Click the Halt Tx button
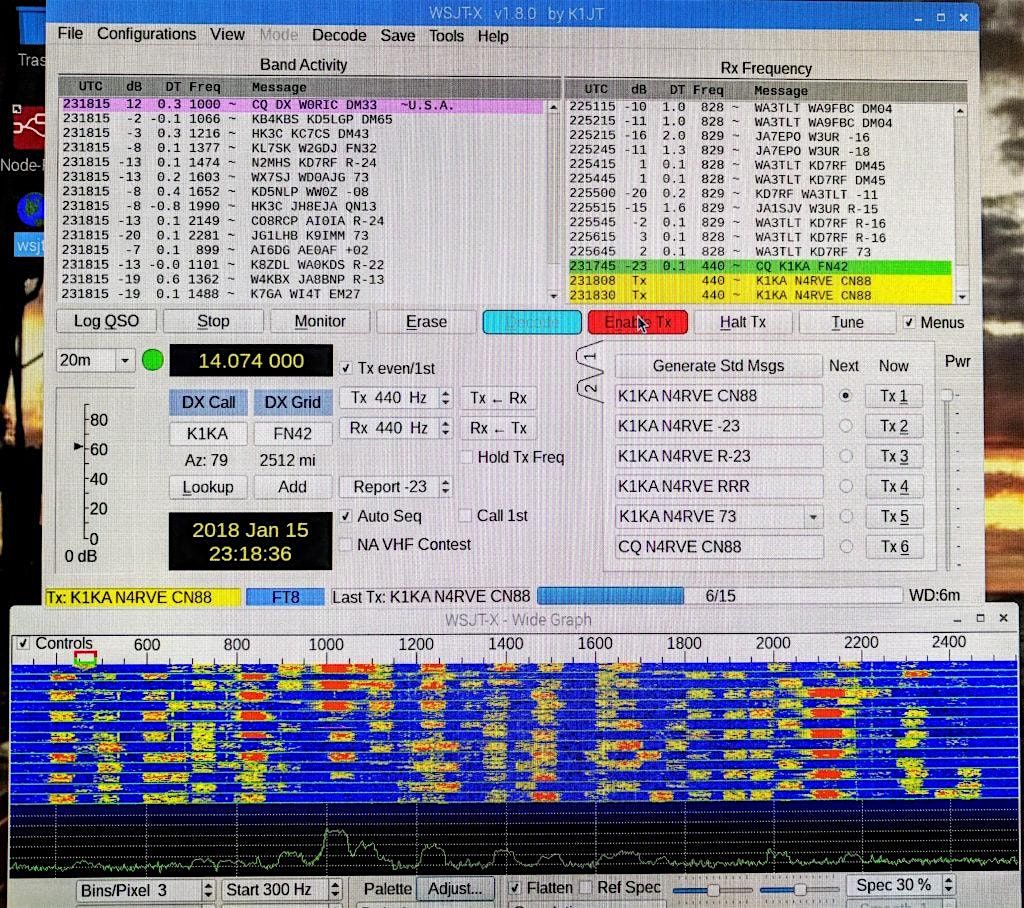1024x908 pixels. (742, 322)
